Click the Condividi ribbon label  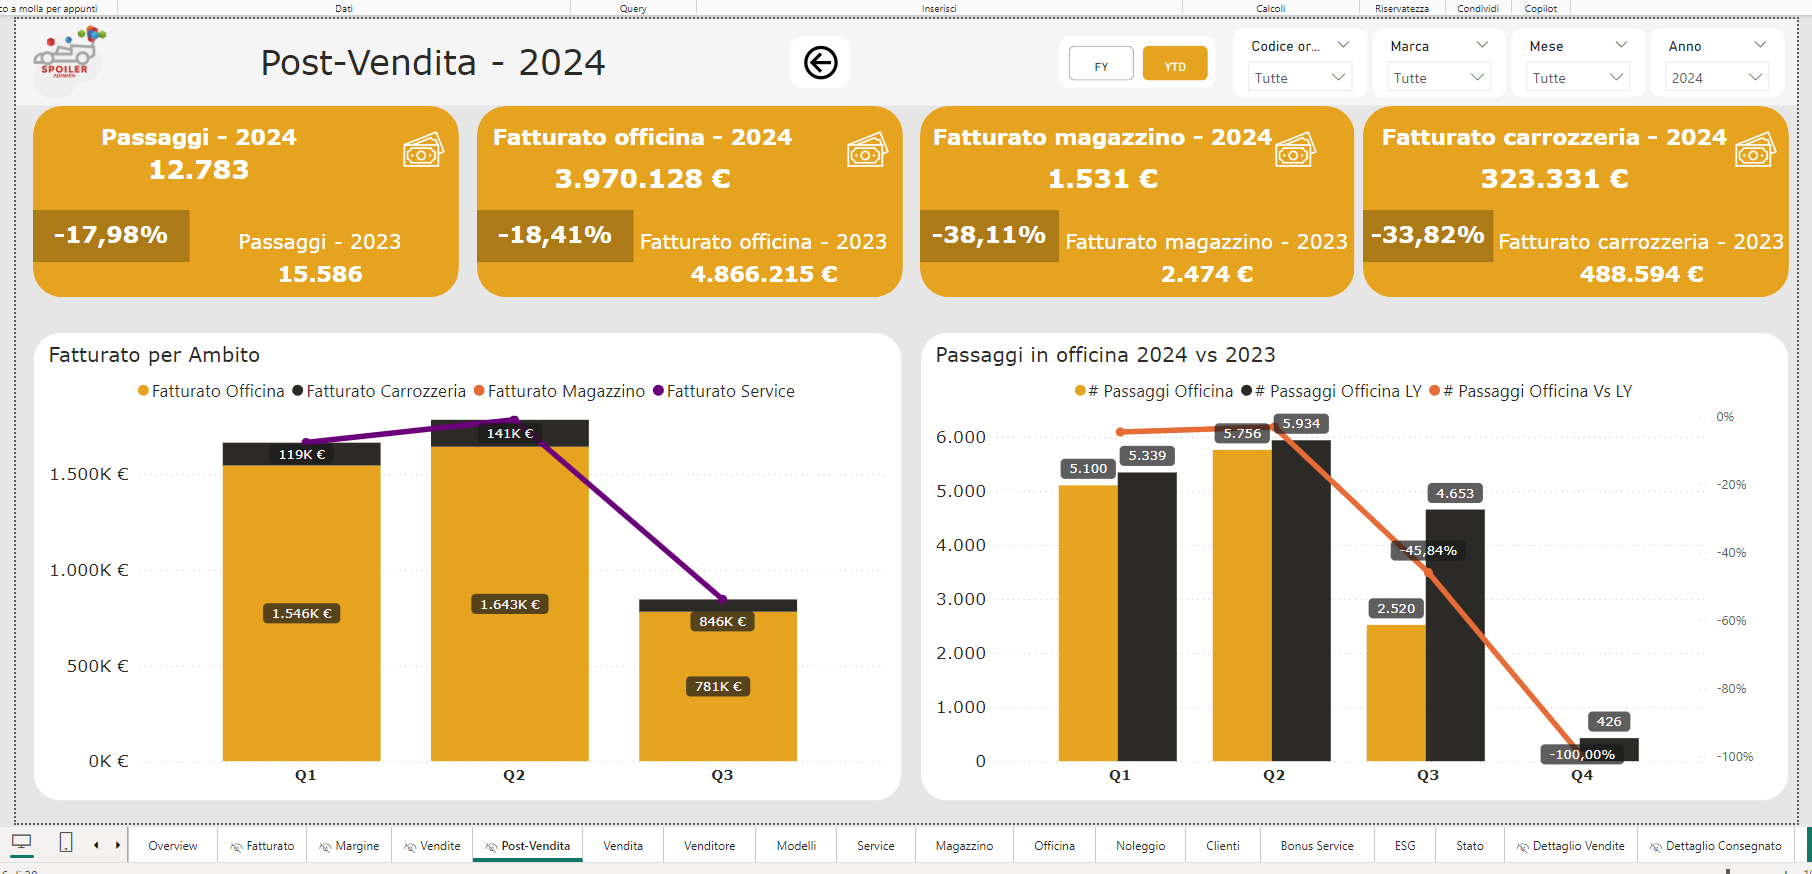[x=1477, y=8]
